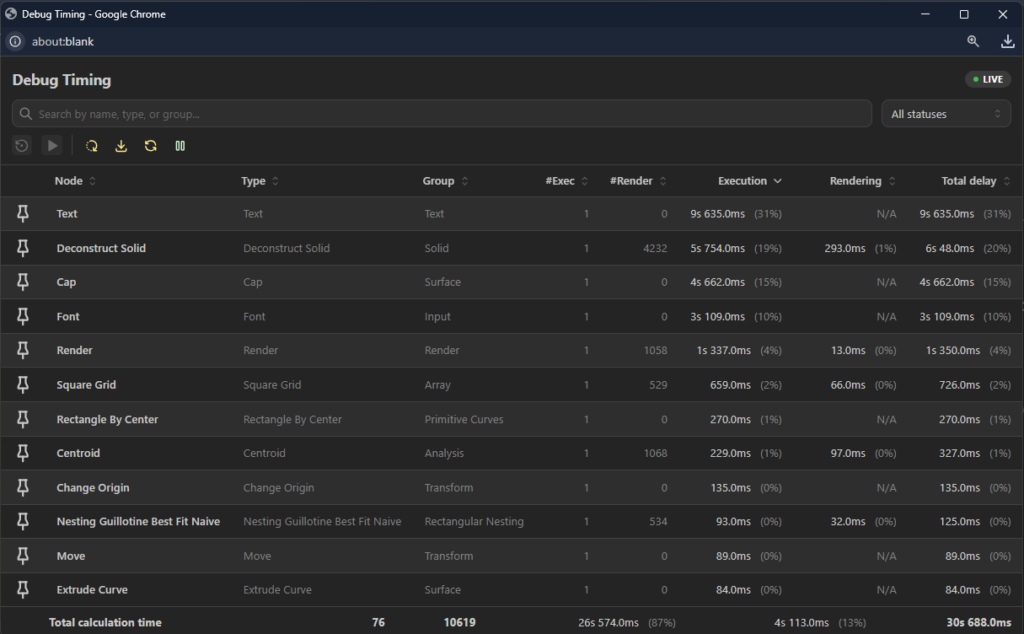Click the history reset icon in toolbar

click(22, 146)
